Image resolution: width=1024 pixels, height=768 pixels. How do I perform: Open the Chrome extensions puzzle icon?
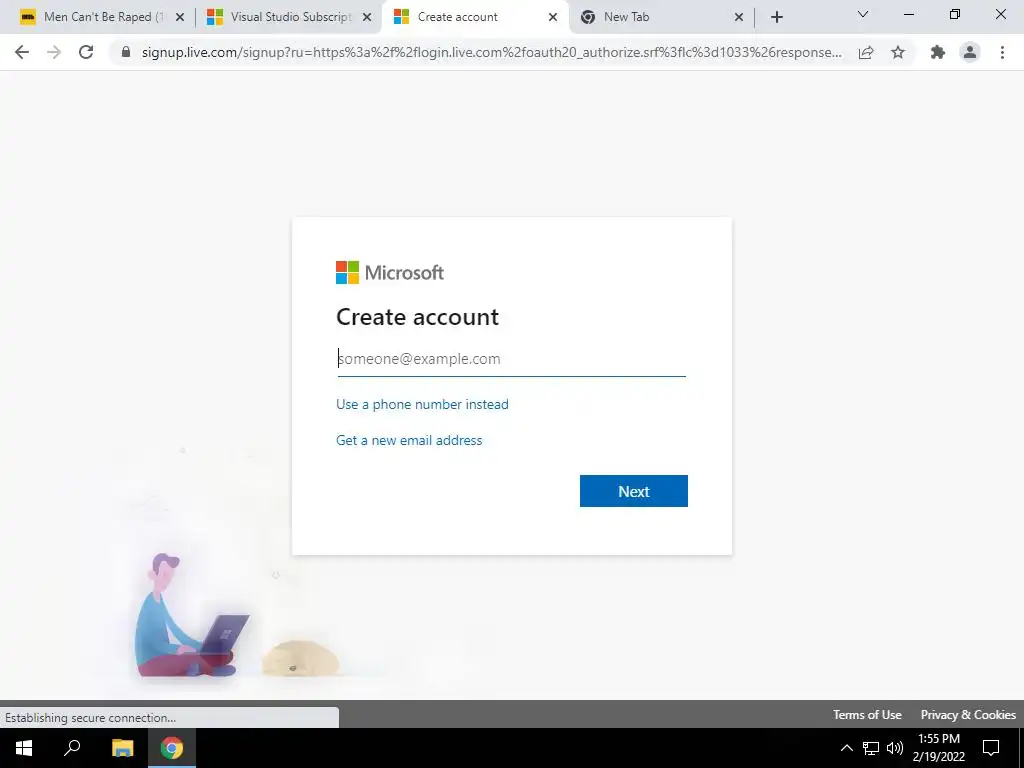[938, 52]
